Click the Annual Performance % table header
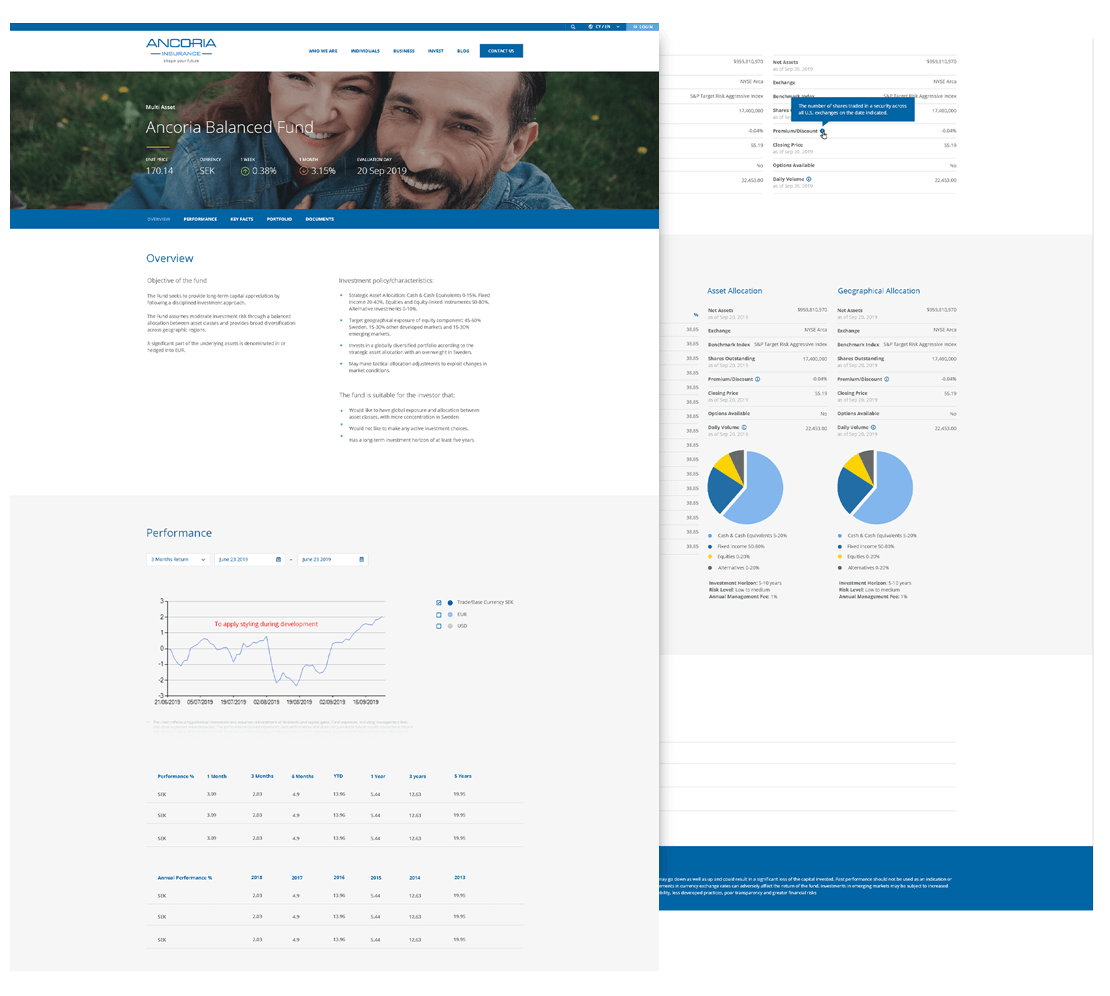The height and width of the screenshot is (996, 1110). [x=185, y=878]
